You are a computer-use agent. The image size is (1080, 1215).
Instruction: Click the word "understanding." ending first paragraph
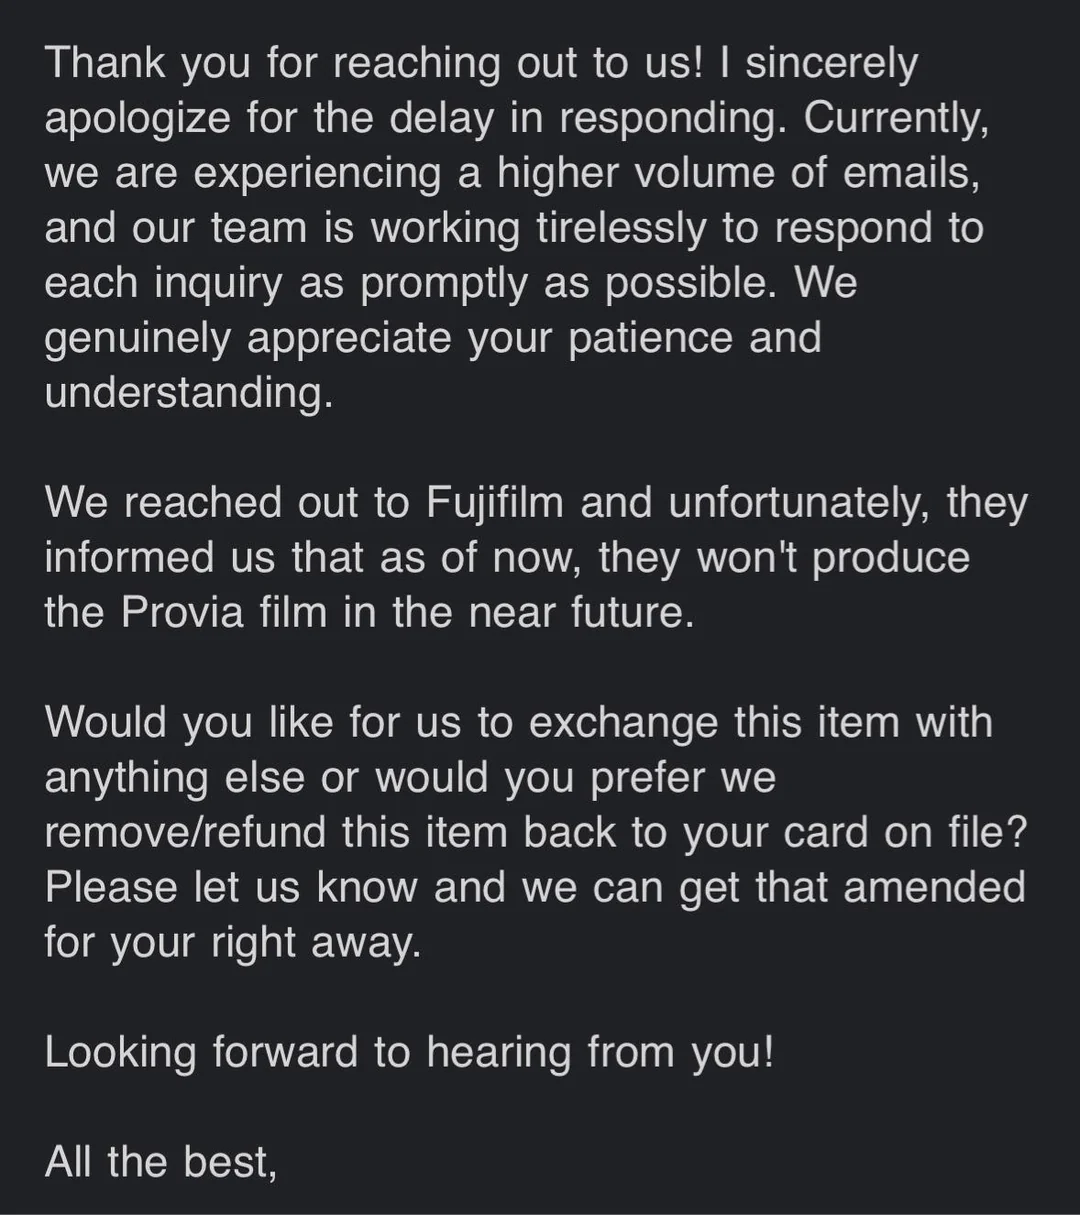point(188,392)
